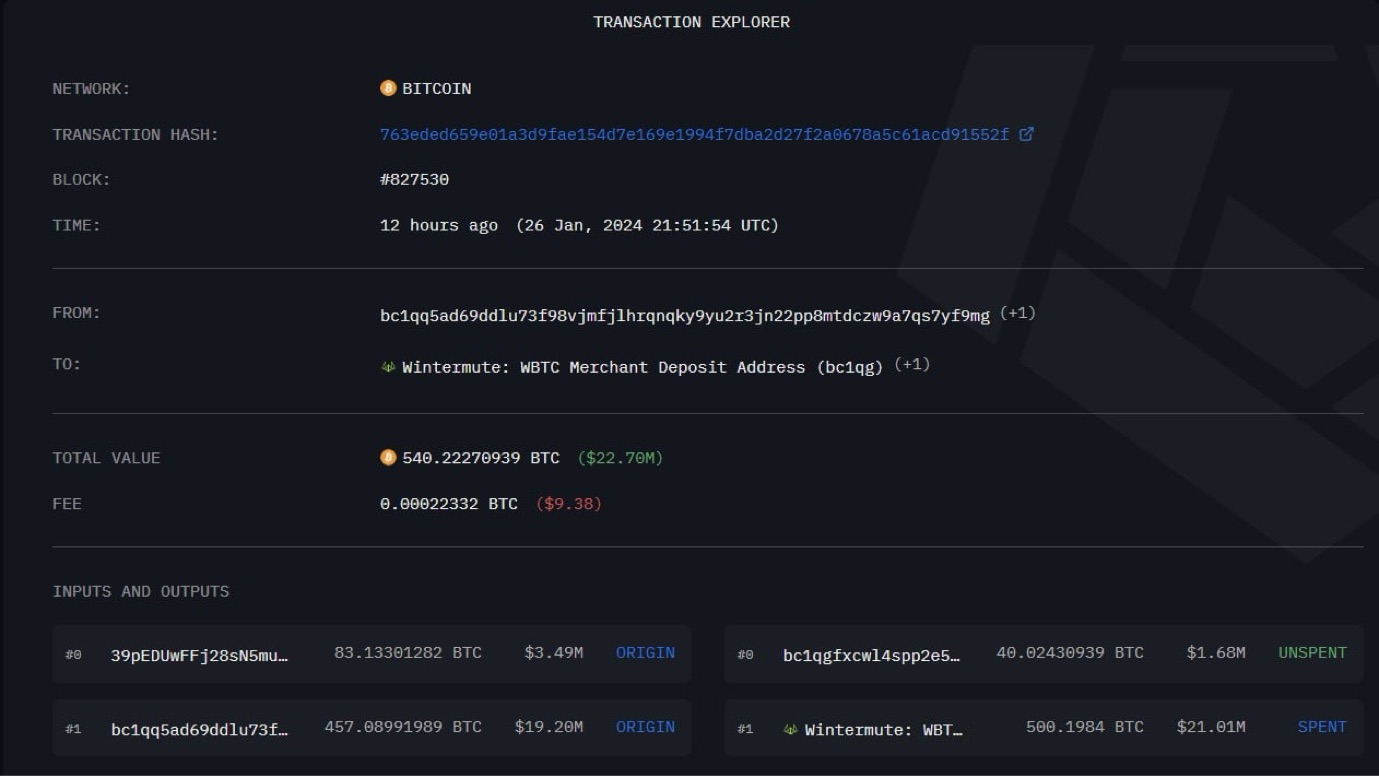Open the transaction hash link
The height and width of the screenshot is (776, 1379).
(x=694, y=134)
